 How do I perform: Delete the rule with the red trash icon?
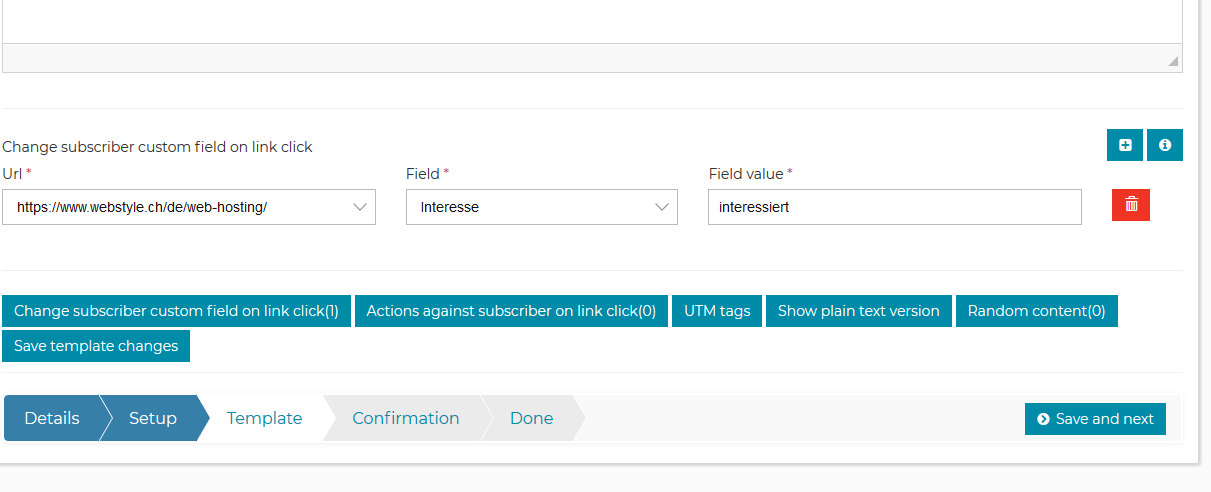tap(1131, 205)
